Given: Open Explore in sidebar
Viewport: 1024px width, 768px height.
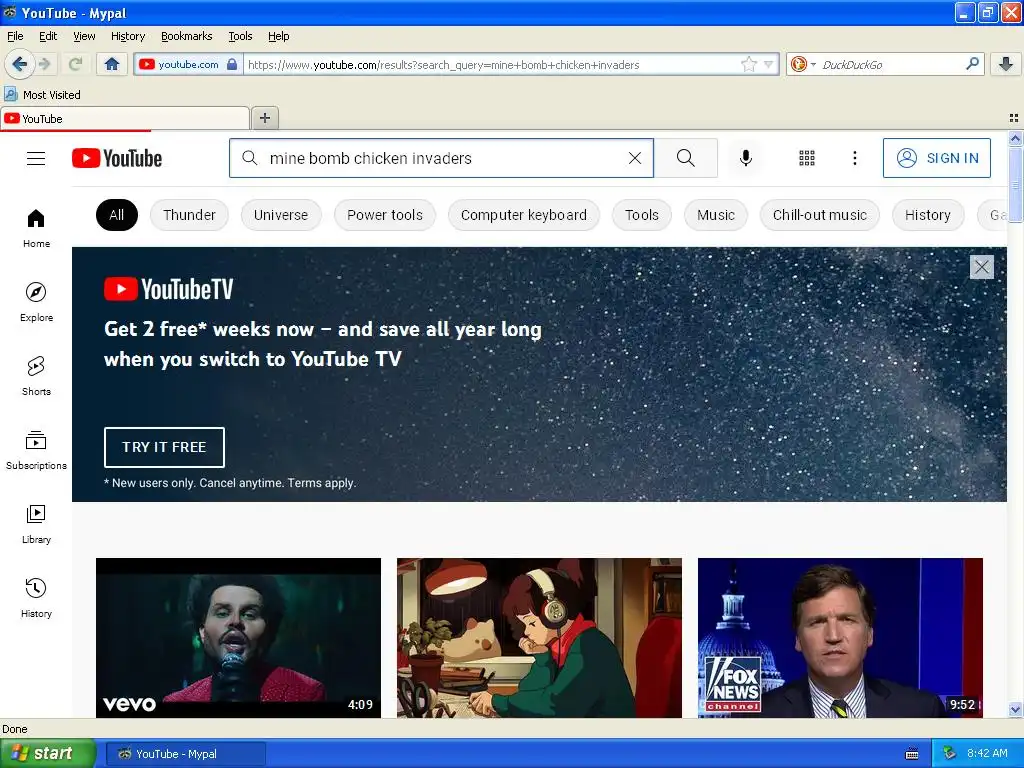Looking at the screenshot, I should click(x=36, y=302).
